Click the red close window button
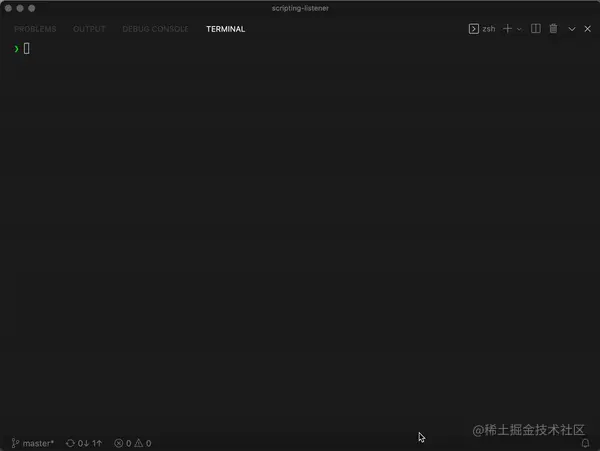 point(8,8)
